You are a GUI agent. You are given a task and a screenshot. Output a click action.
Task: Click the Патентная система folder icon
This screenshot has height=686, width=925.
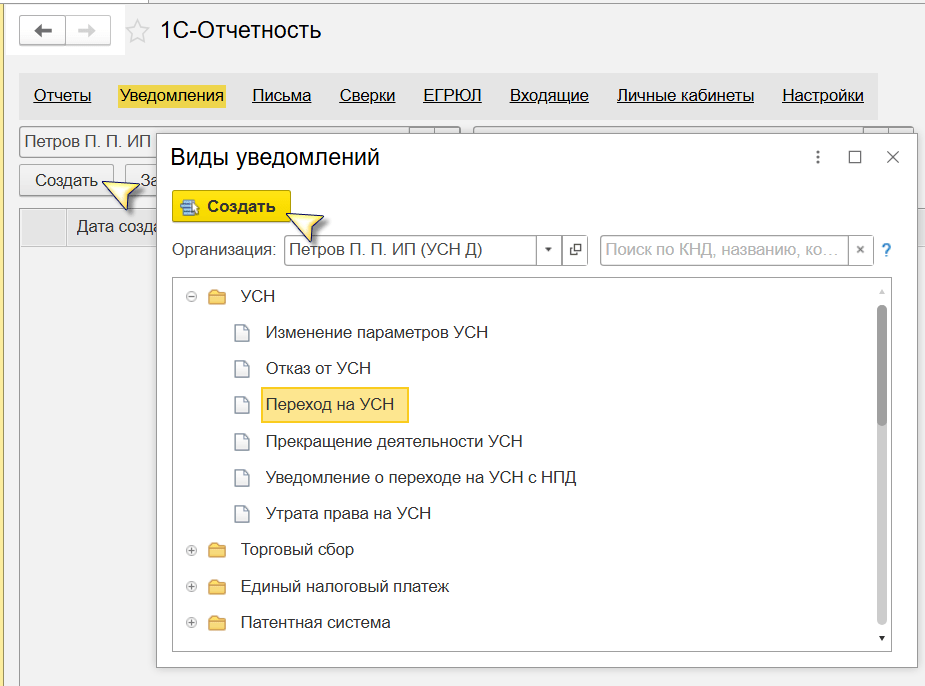pyautogui.click(x=217, y=623)
